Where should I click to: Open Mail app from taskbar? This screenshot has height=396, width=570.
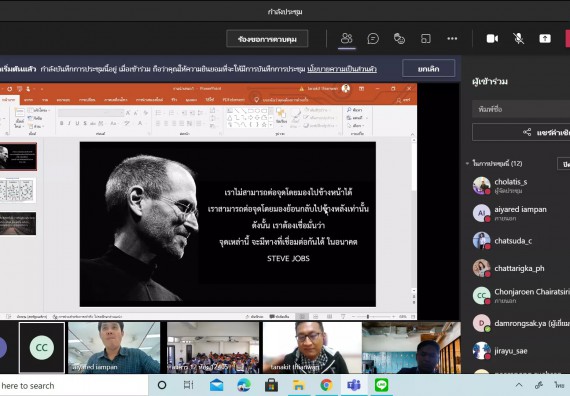(216, 385)
